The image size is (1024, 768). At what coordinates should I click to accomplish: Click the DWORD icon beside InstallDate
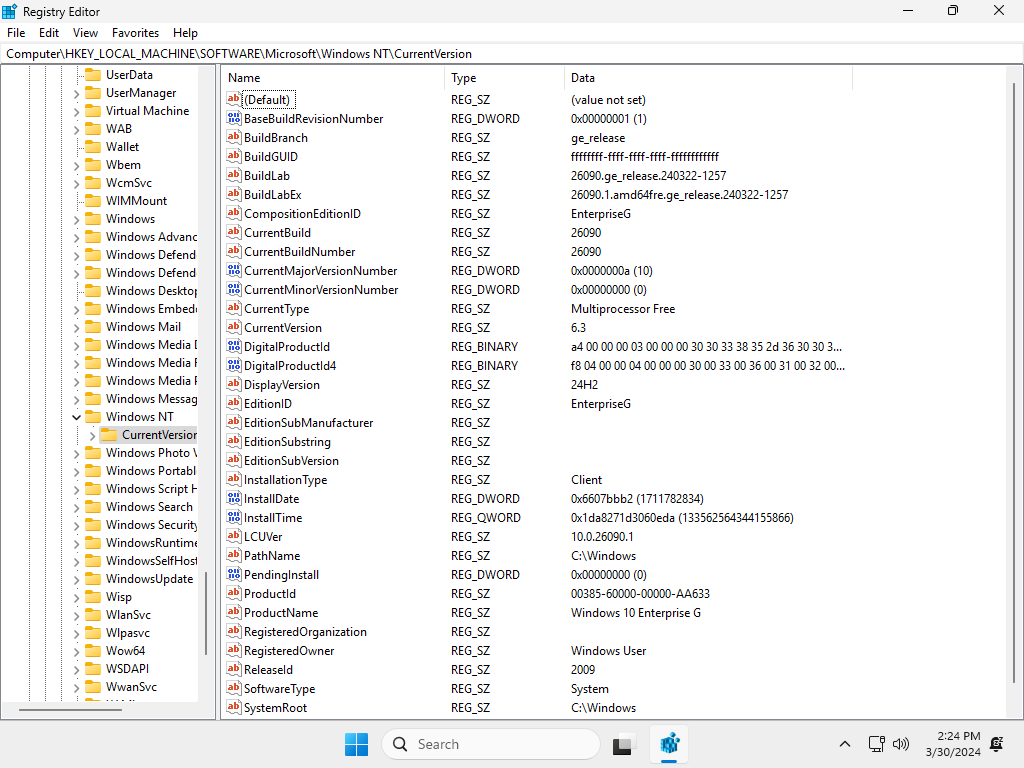tap(234, 498)
